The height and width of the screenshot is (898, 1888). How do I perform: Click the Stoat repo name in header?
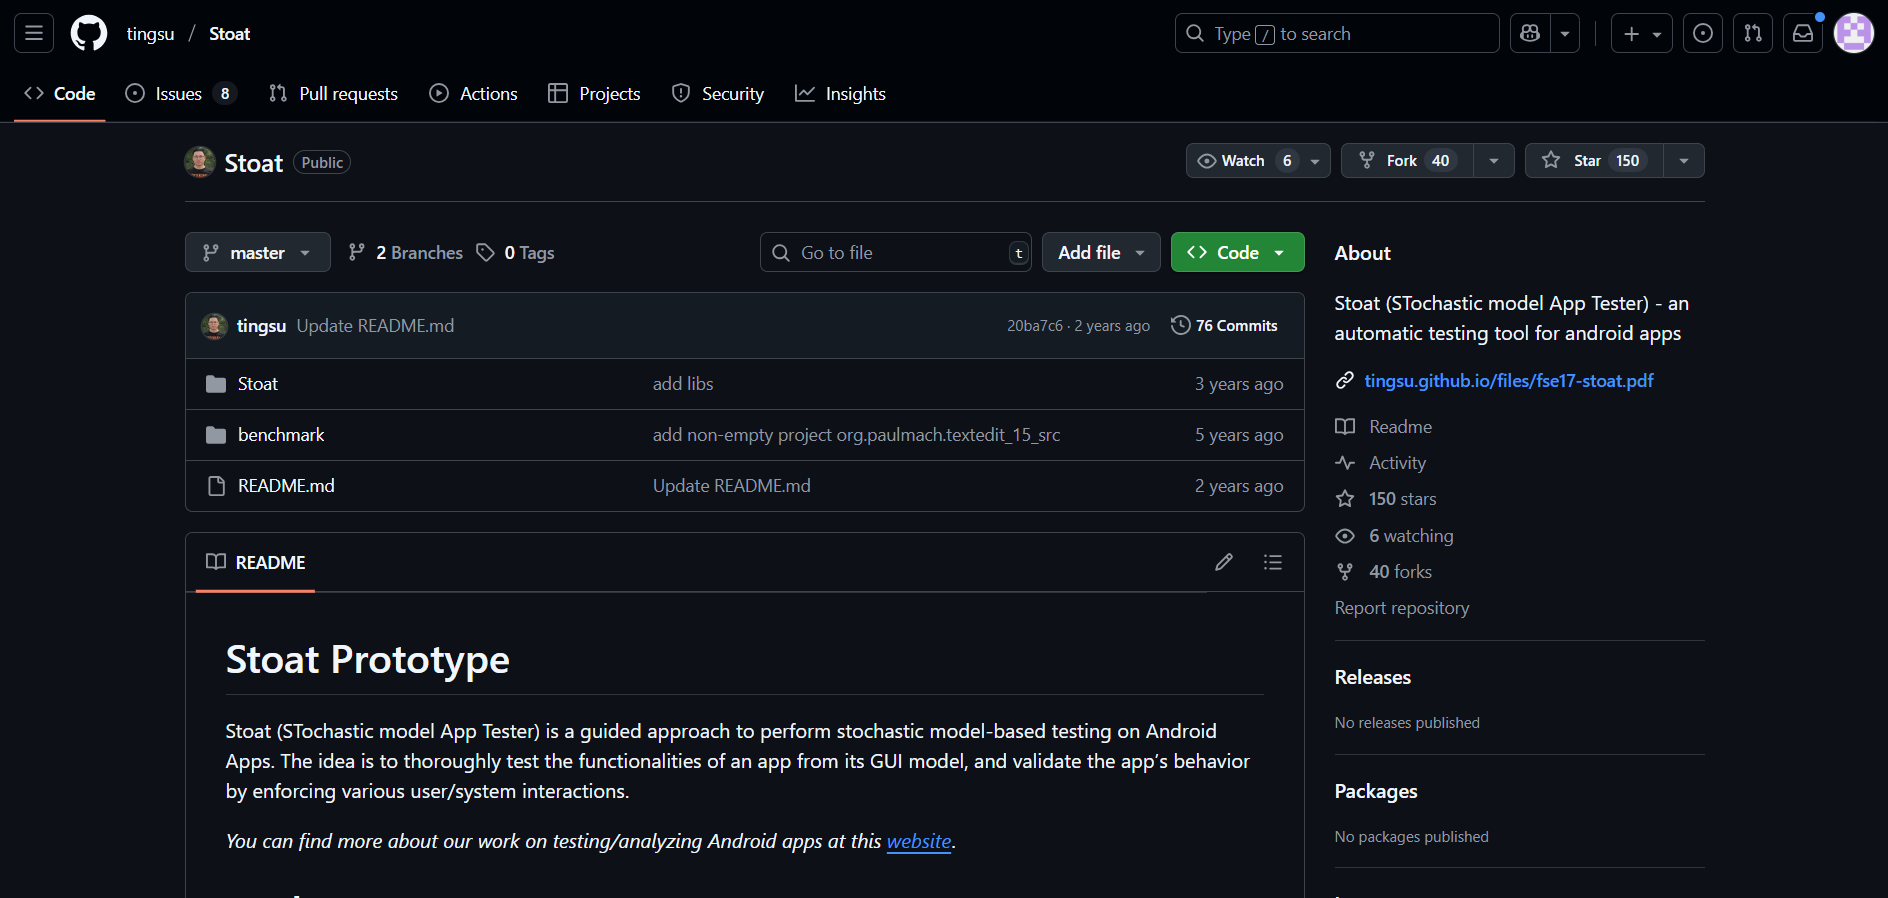point(229,33)
